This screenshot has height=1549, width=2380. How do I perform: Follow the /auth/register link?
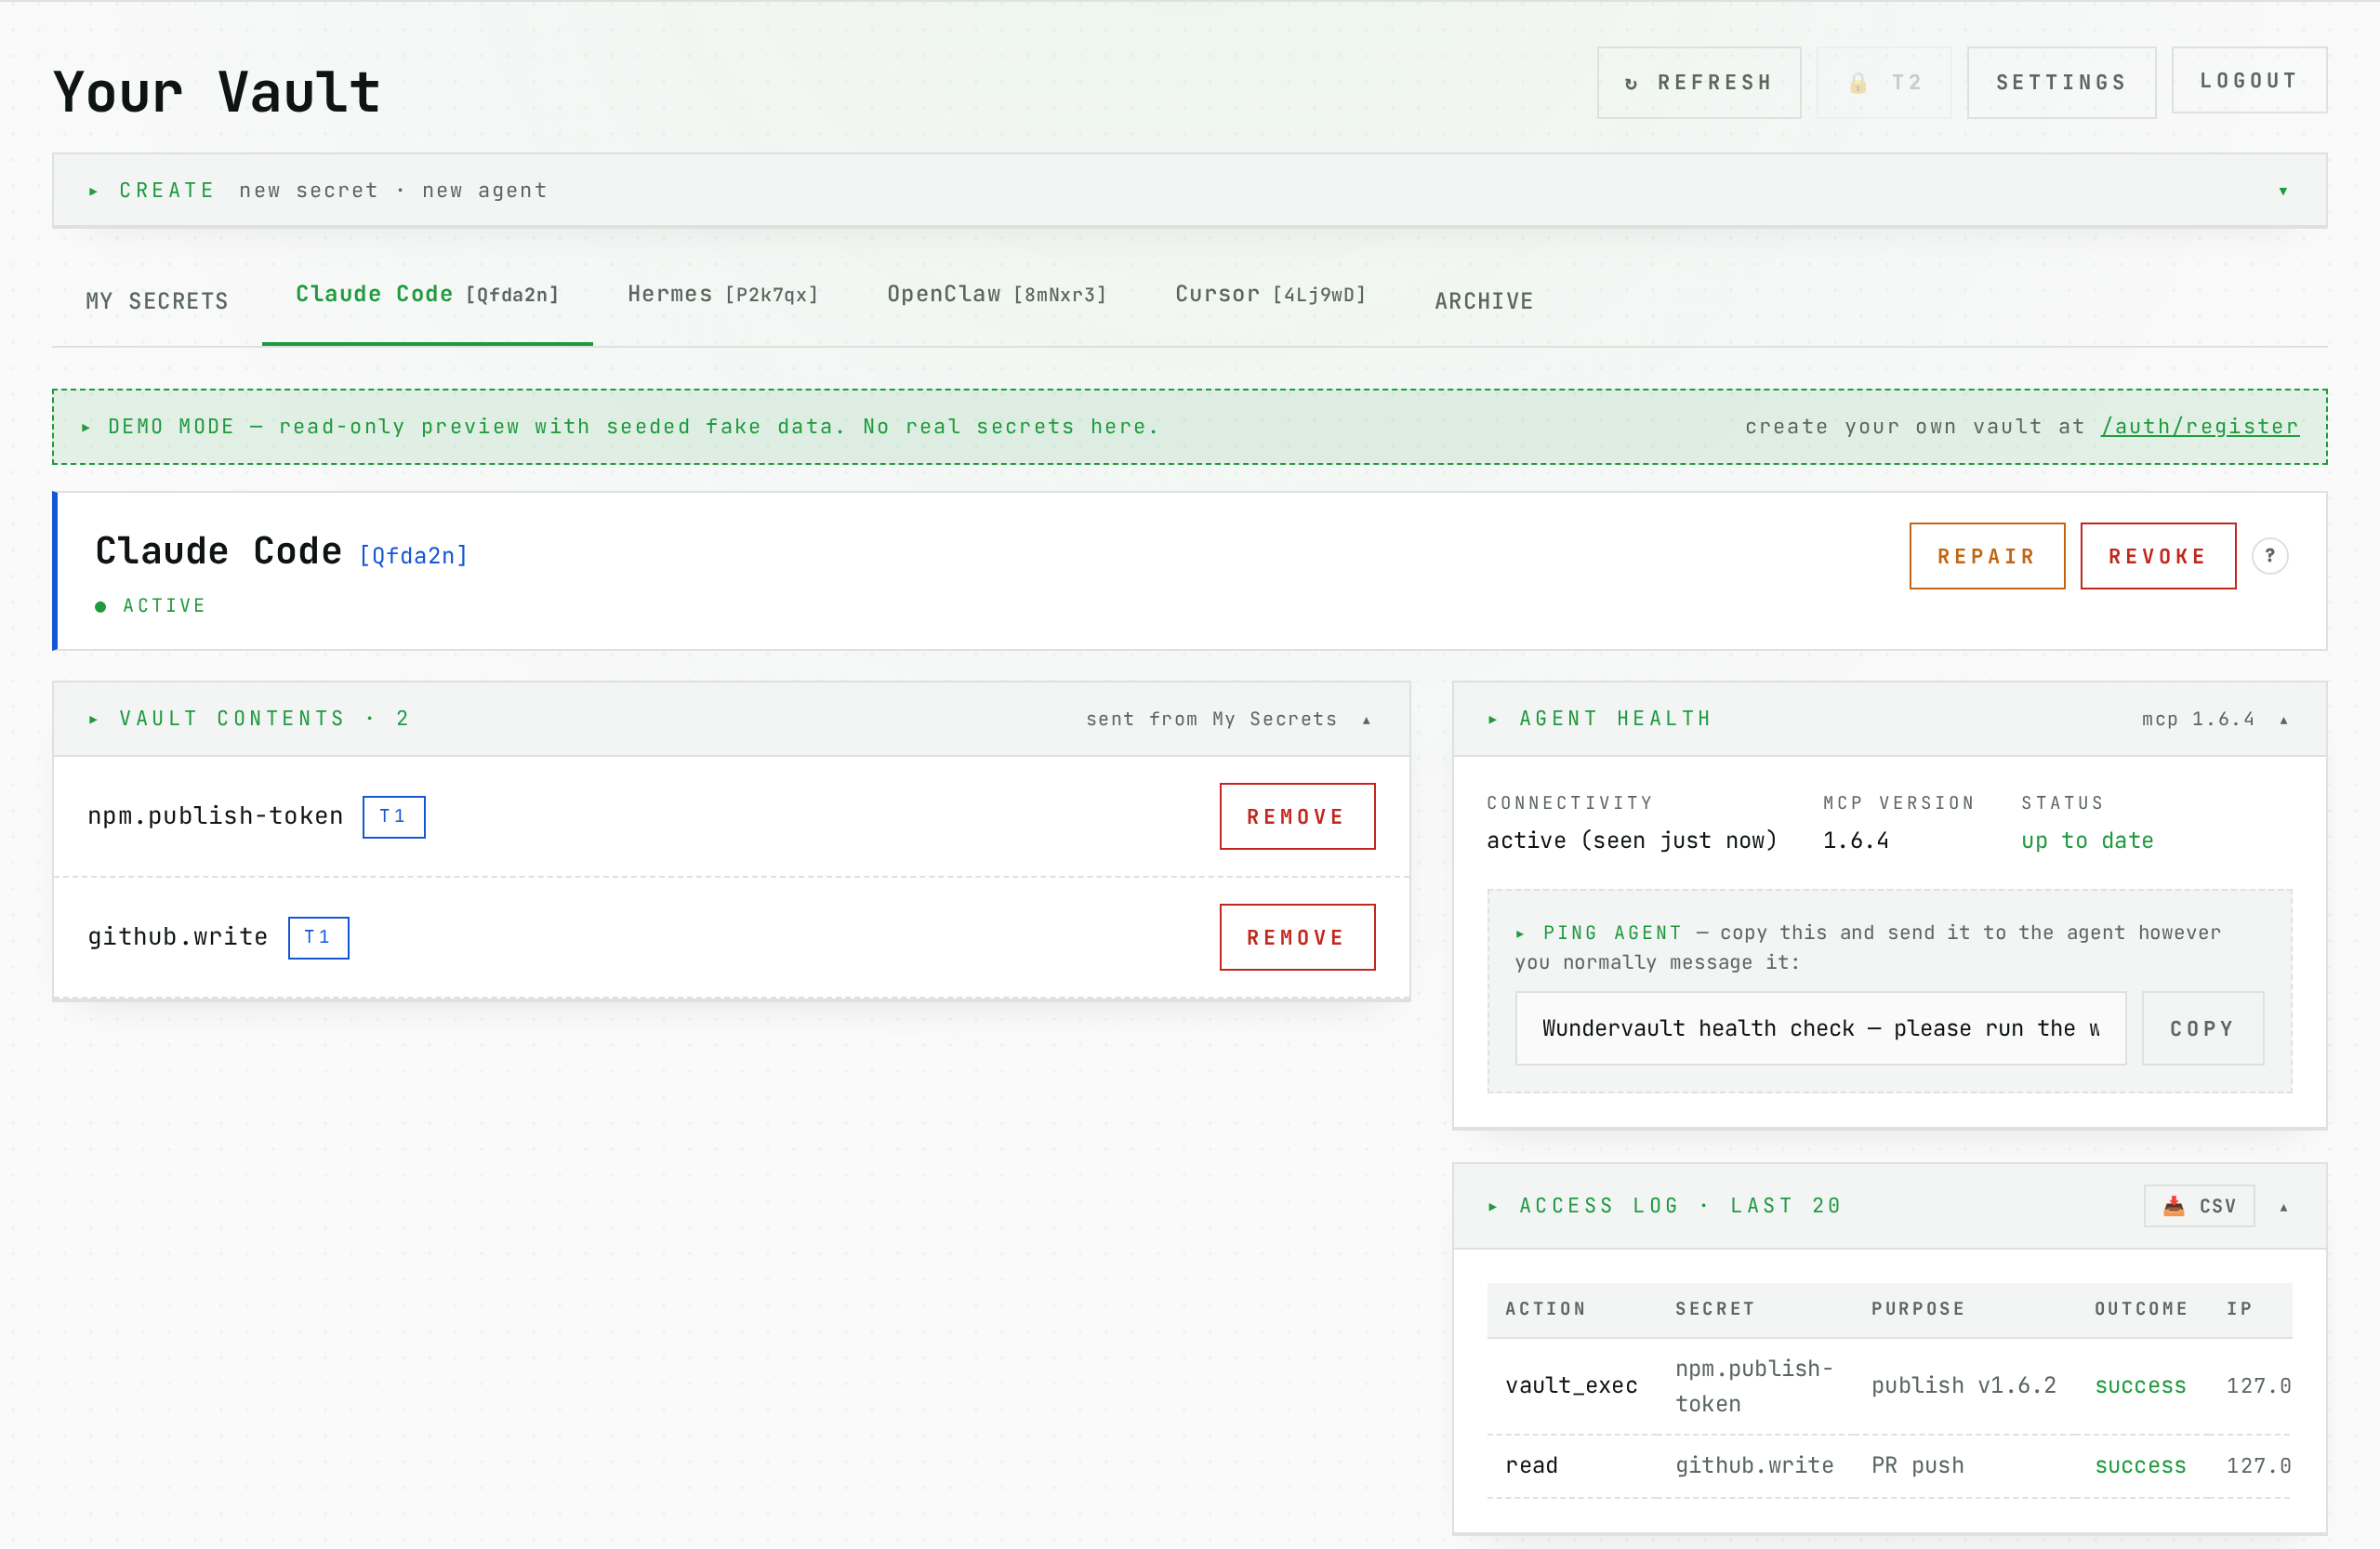pyautogui.click(x=2199, y=427)
